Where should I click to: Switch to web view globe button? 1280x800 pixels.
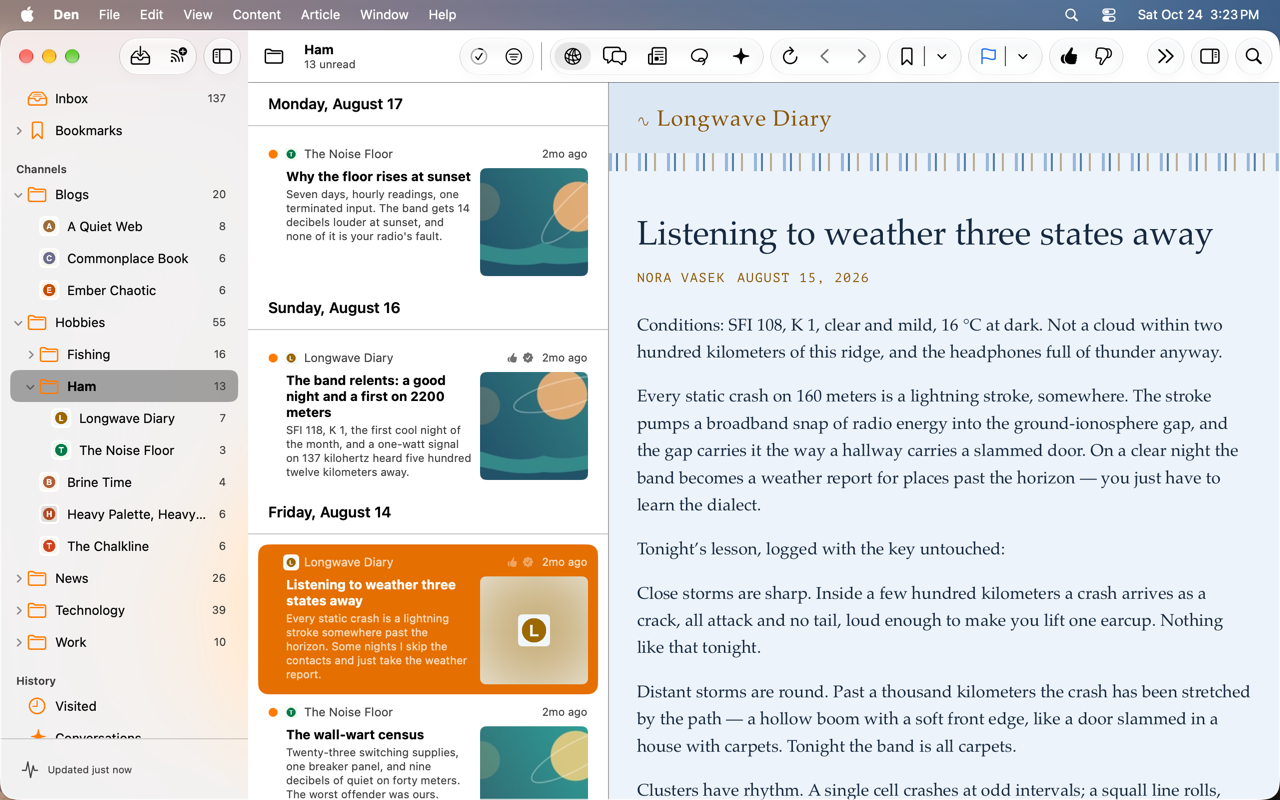click(x=573, y=57)
